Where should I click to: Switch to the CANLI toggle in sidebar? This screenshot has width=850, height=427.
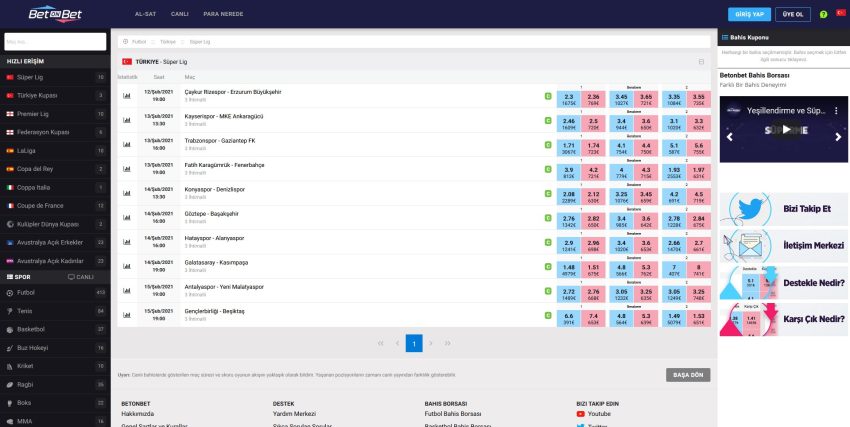point(81,276)
